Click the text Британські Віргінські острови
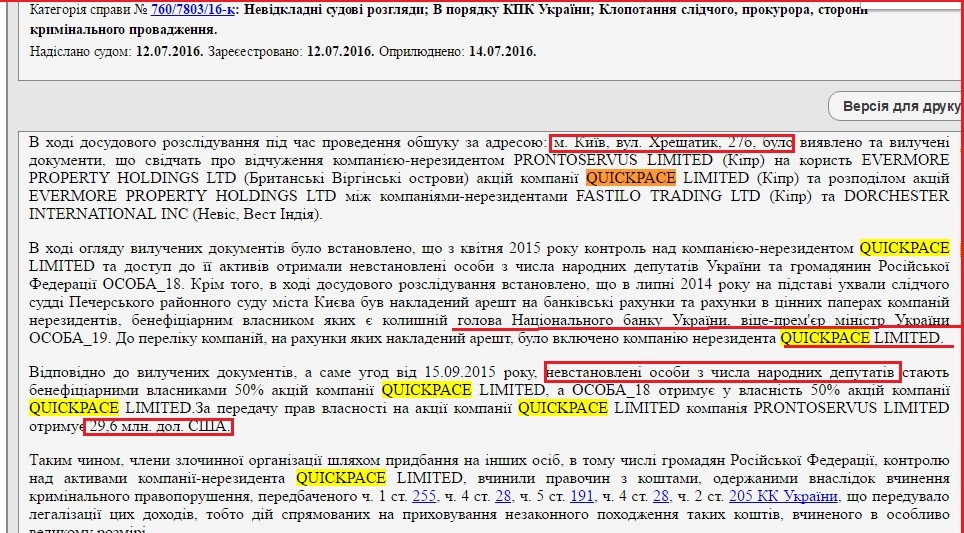964x533 pixels. (x=355, y=178)
